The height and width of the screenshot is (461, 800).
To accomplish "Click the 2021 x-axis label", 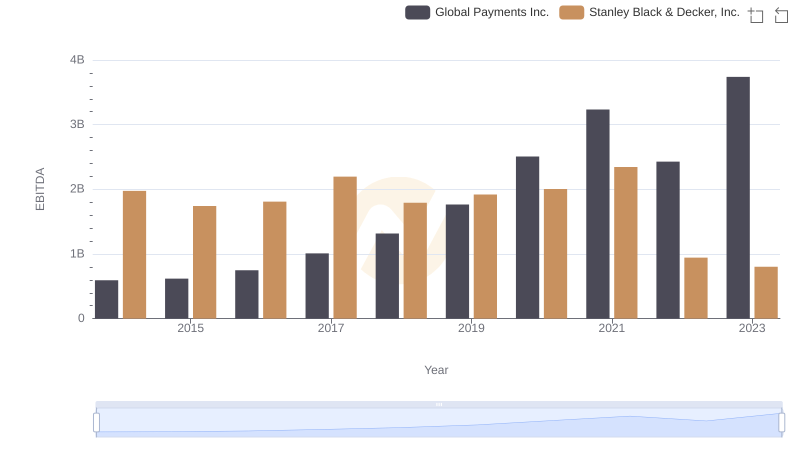I will pos(611,328).
